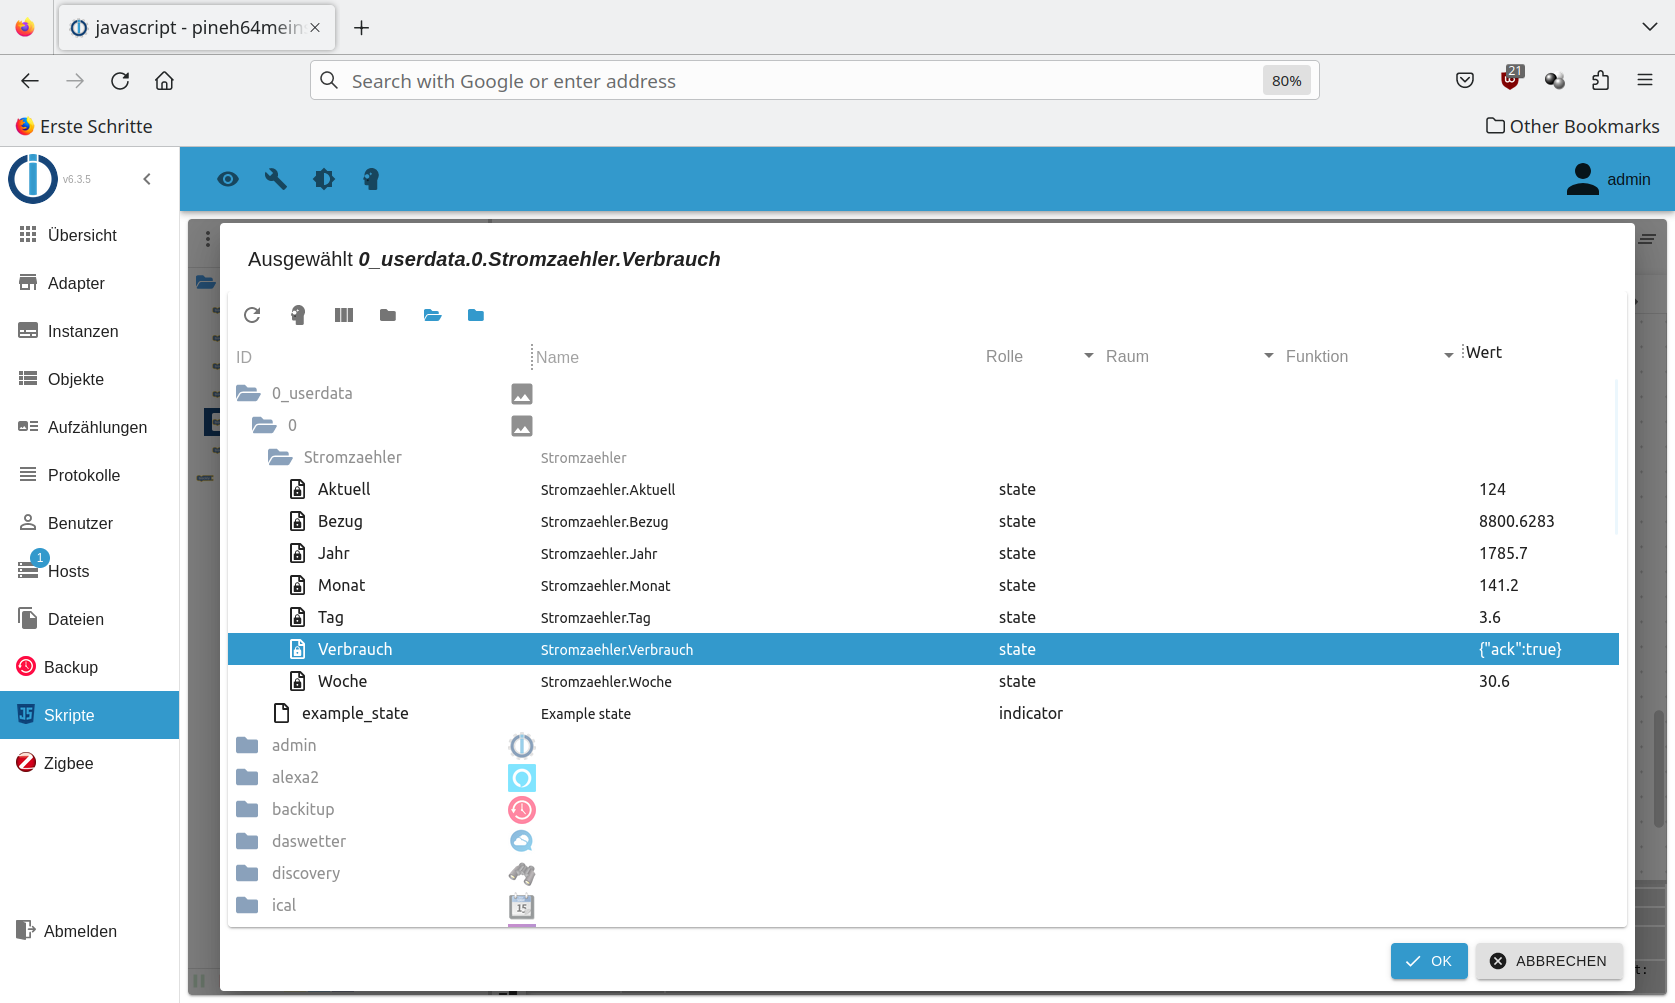Open Benutzer in sidebar

click(90, 523)
